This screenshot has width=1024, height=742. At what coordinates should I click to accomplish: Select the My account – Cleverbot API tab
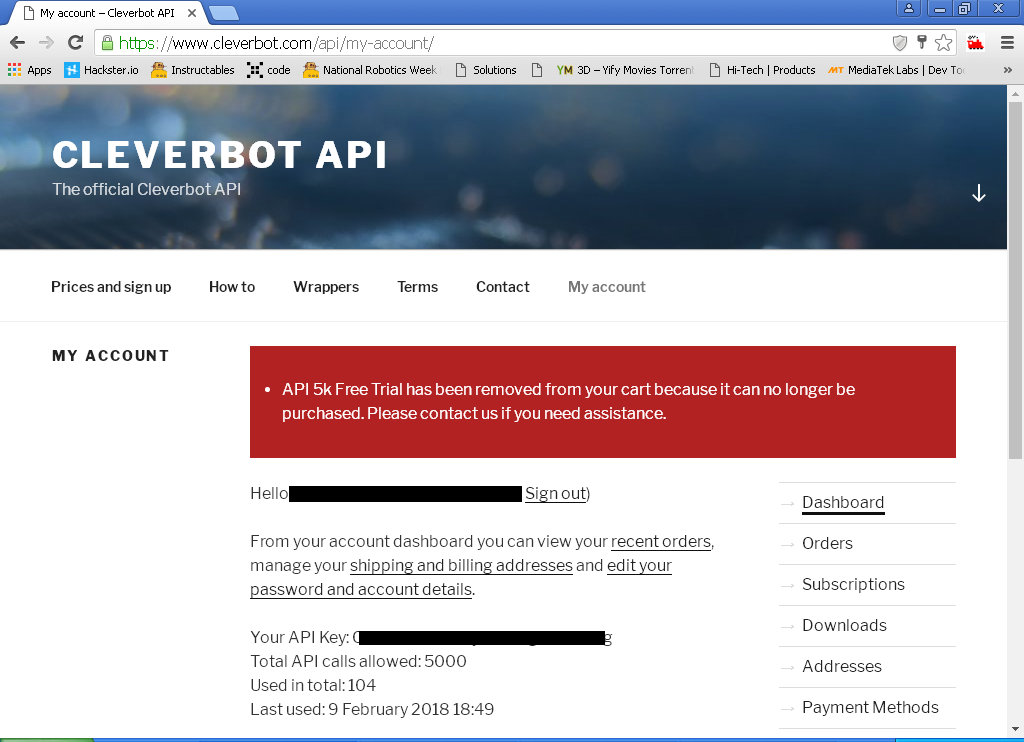point(107,13)
